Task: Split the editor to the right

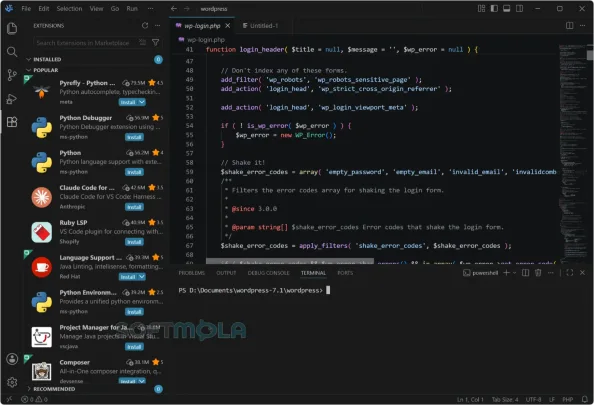Action: [x=569, y=25]
